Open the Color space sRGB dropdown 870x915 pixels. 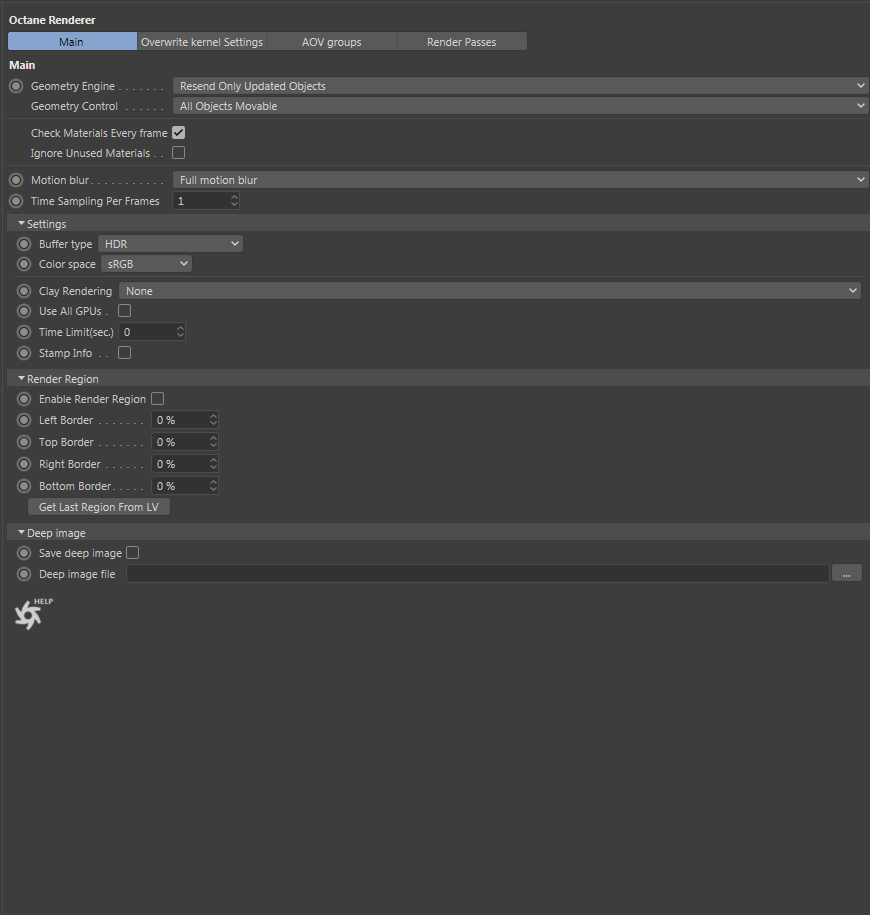(x=146, y=264)
